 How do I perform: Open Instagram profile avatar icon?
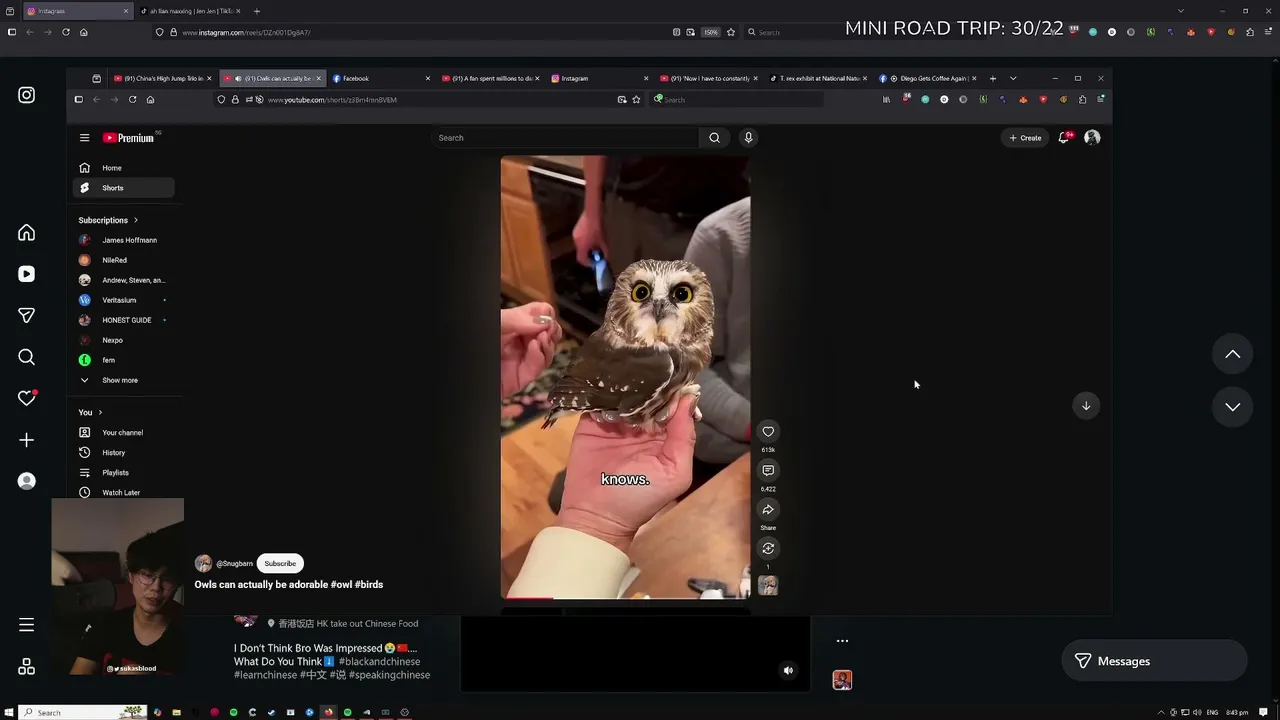[27, 481]
